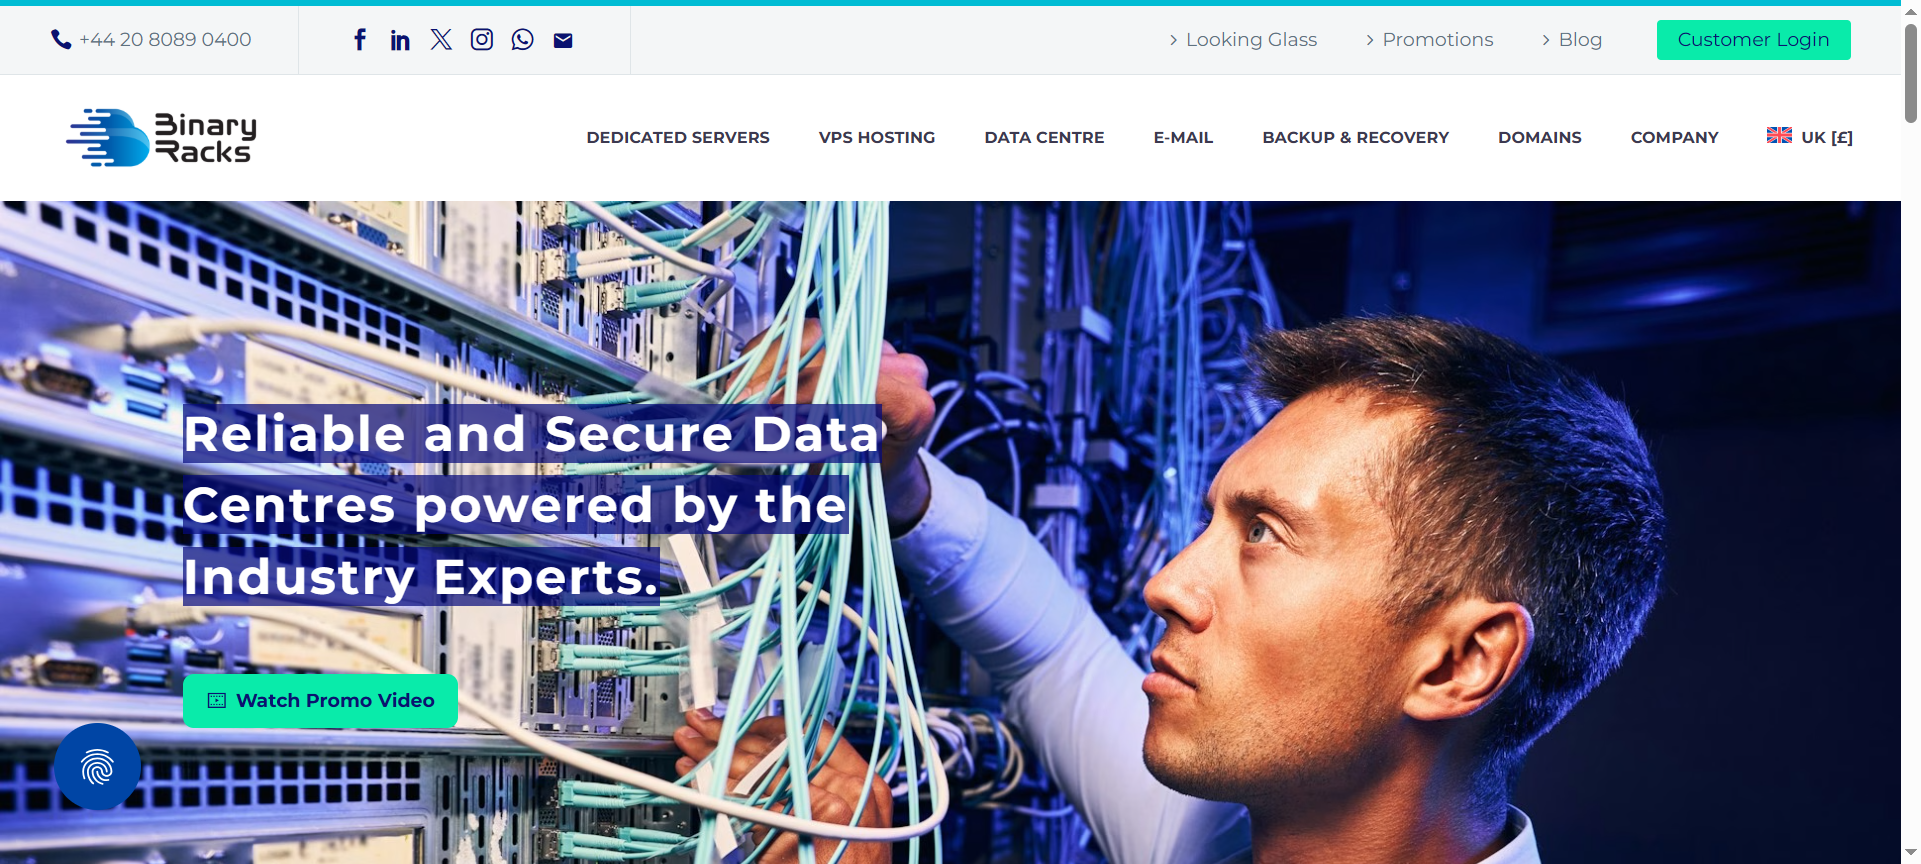Click the page's vertical scrollbar

pos(1910,432)
